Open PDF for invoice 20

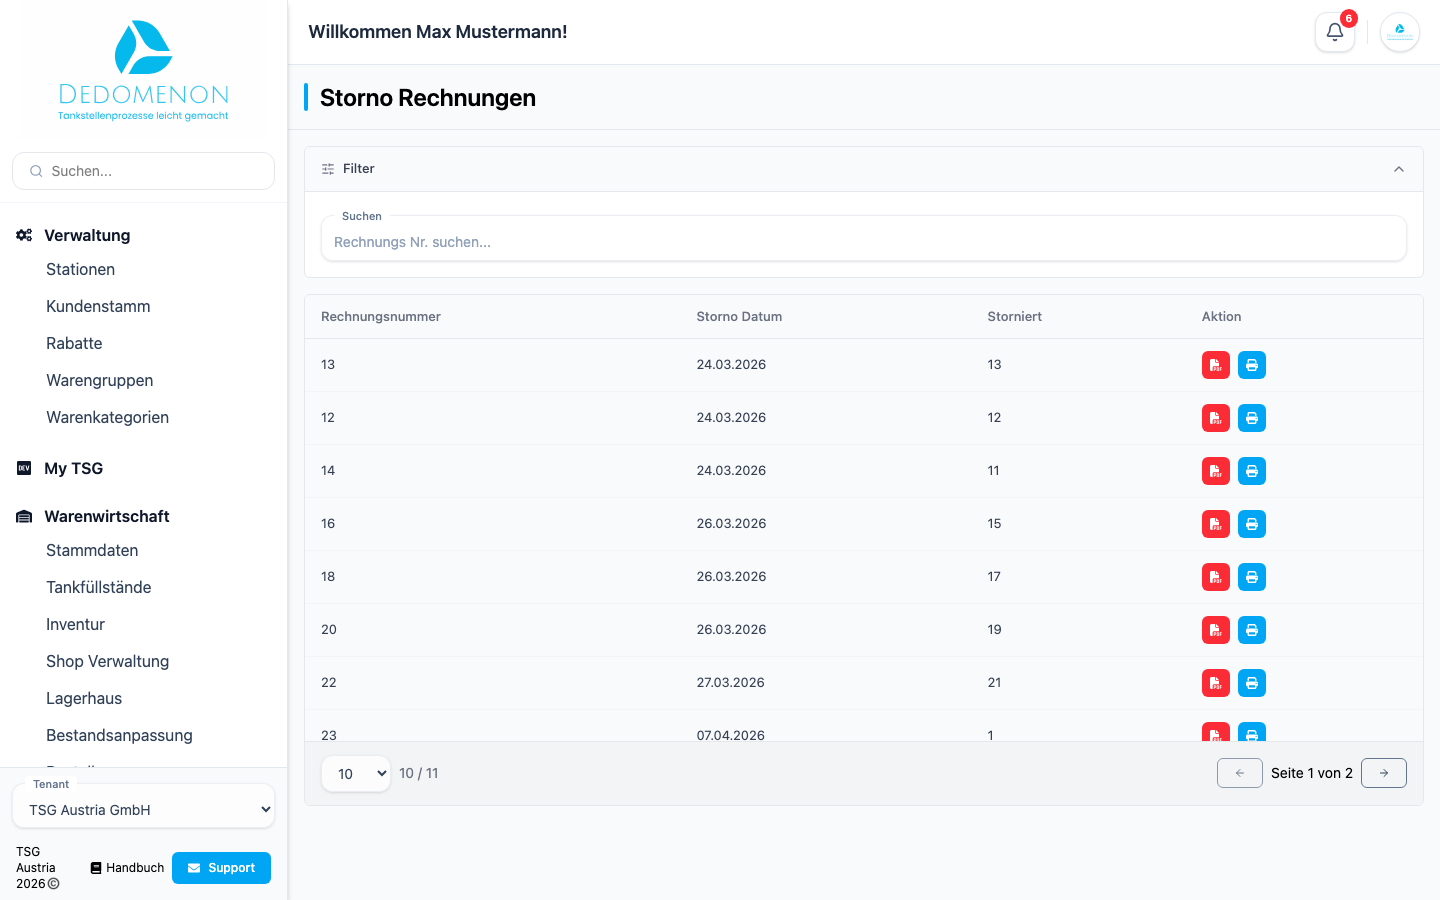(x=1216, y=630)
